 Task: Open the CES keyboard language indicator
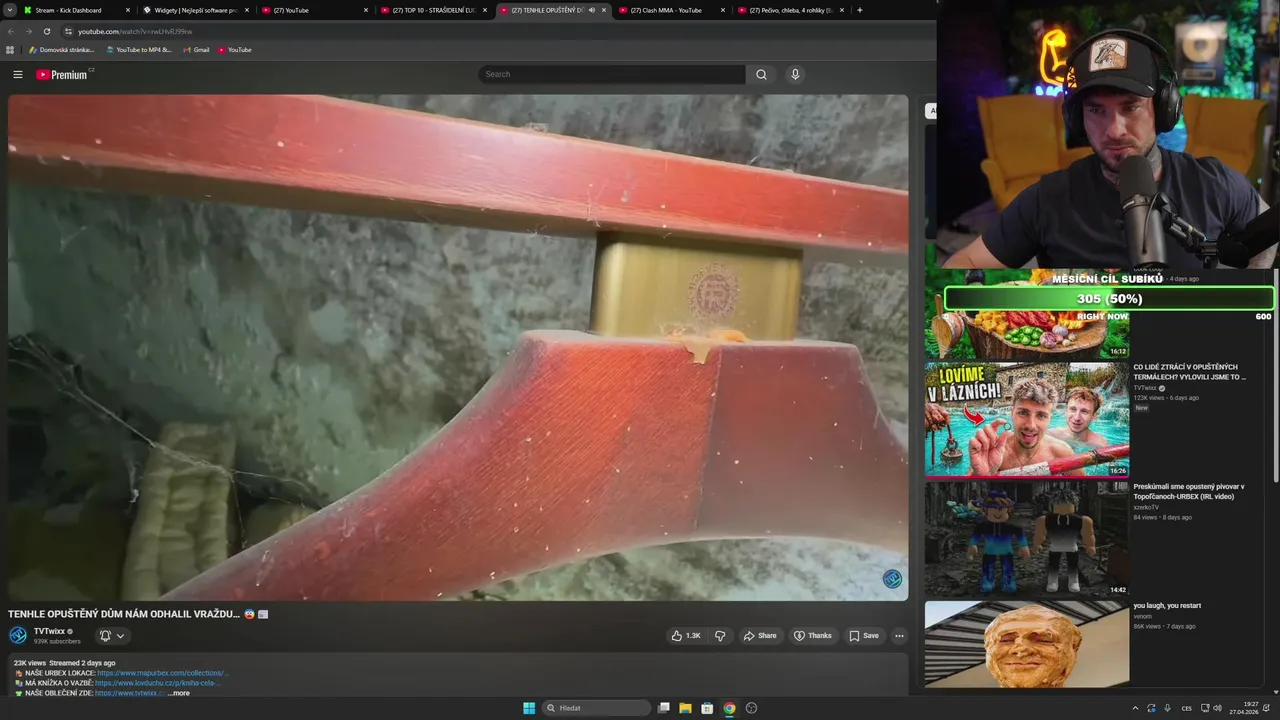click(x=1187, y=708)
